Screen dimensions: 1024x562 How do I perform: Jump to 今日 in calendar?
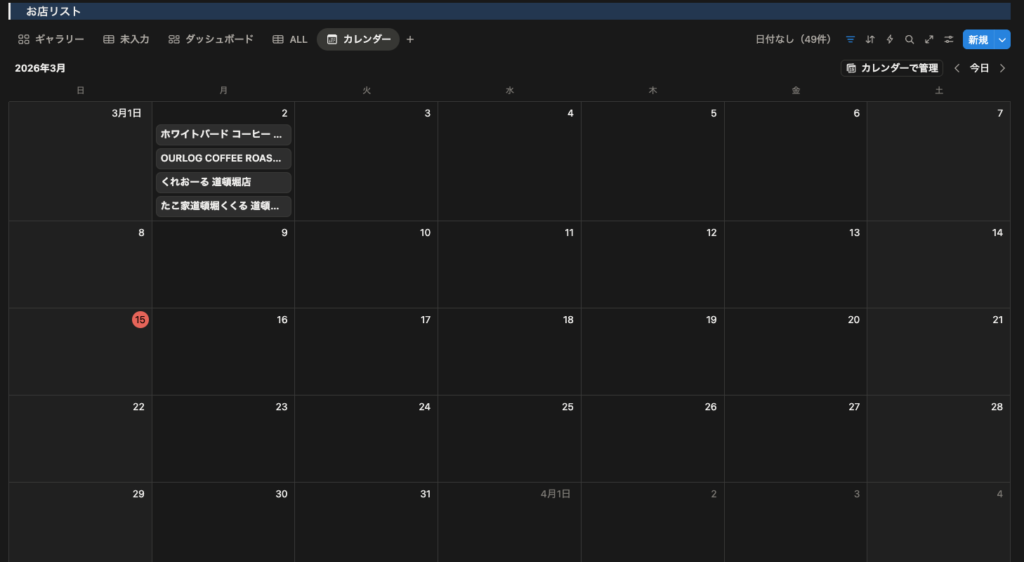tap(980, 68)
